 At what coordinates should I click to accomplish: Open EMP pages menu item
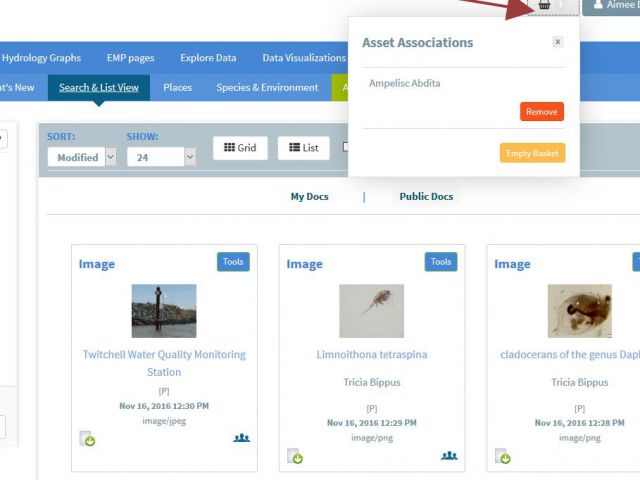pos(131,58)
